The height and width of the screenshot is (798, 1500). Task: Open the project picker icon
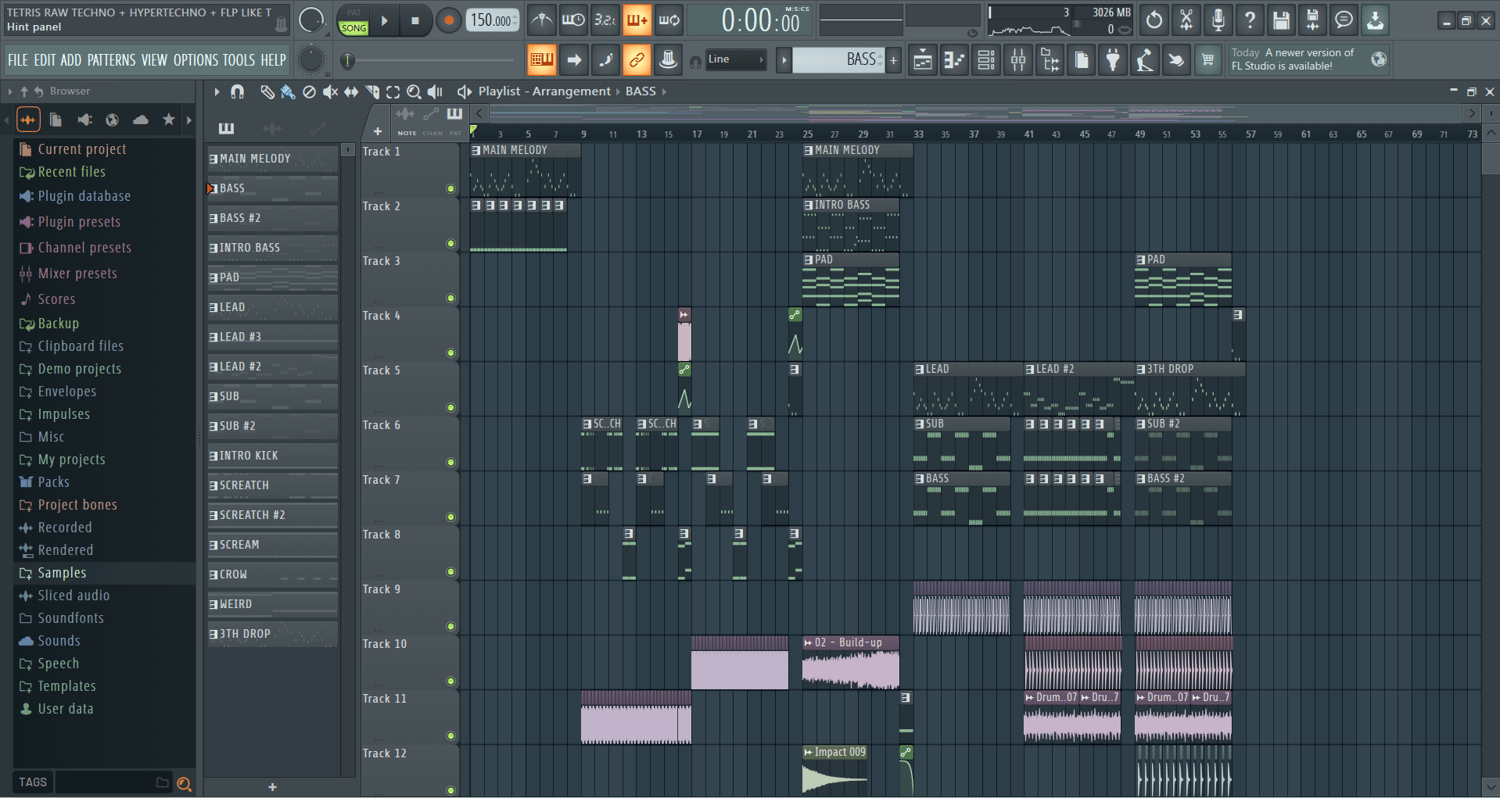[1081, 60]
